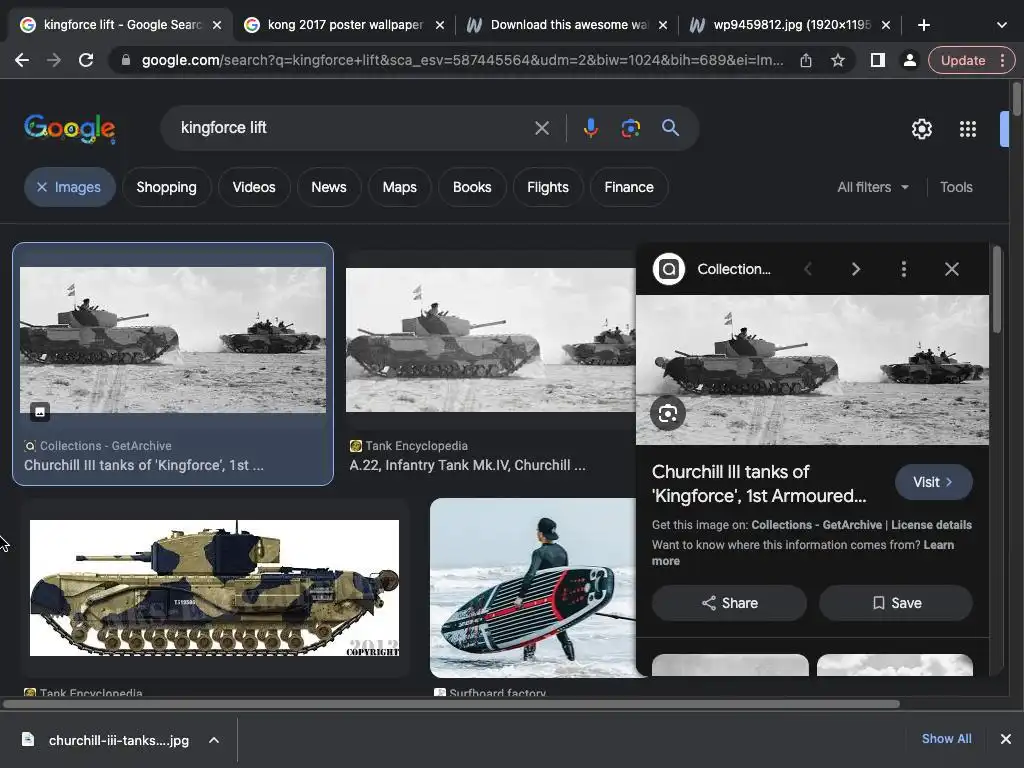Open a new browser tab
This screenshot has width=1024, height=768.
[923, 25]
